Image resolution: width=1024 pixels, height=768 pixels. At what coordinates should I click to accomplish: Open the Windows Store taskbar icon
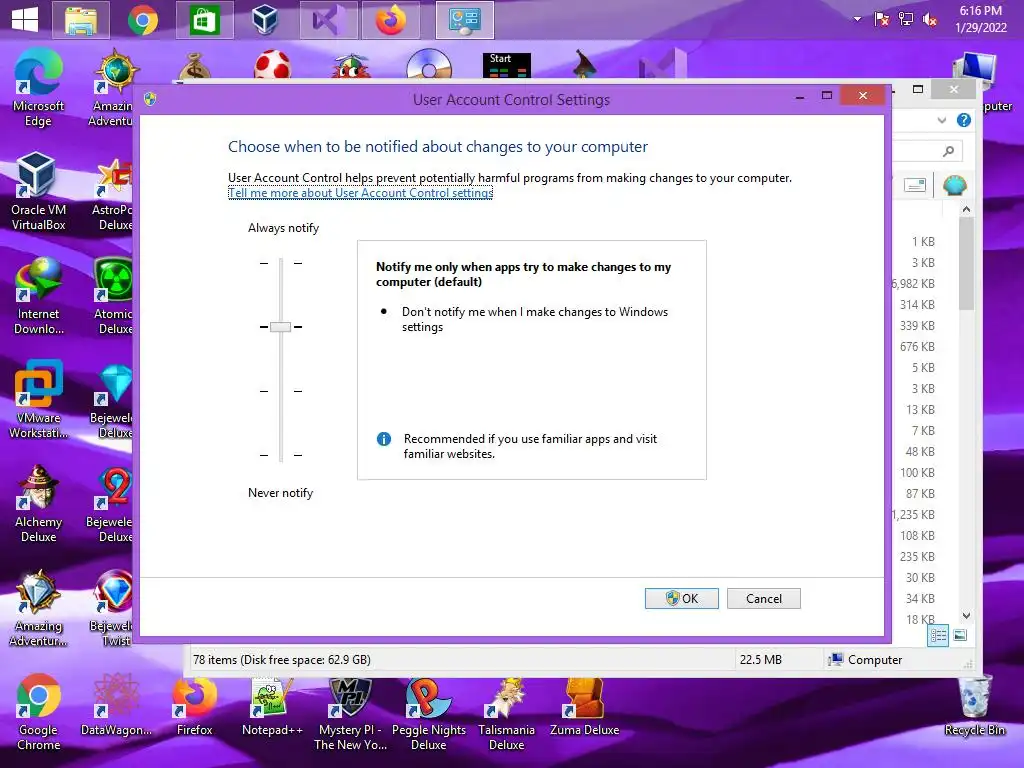(204, 20)
